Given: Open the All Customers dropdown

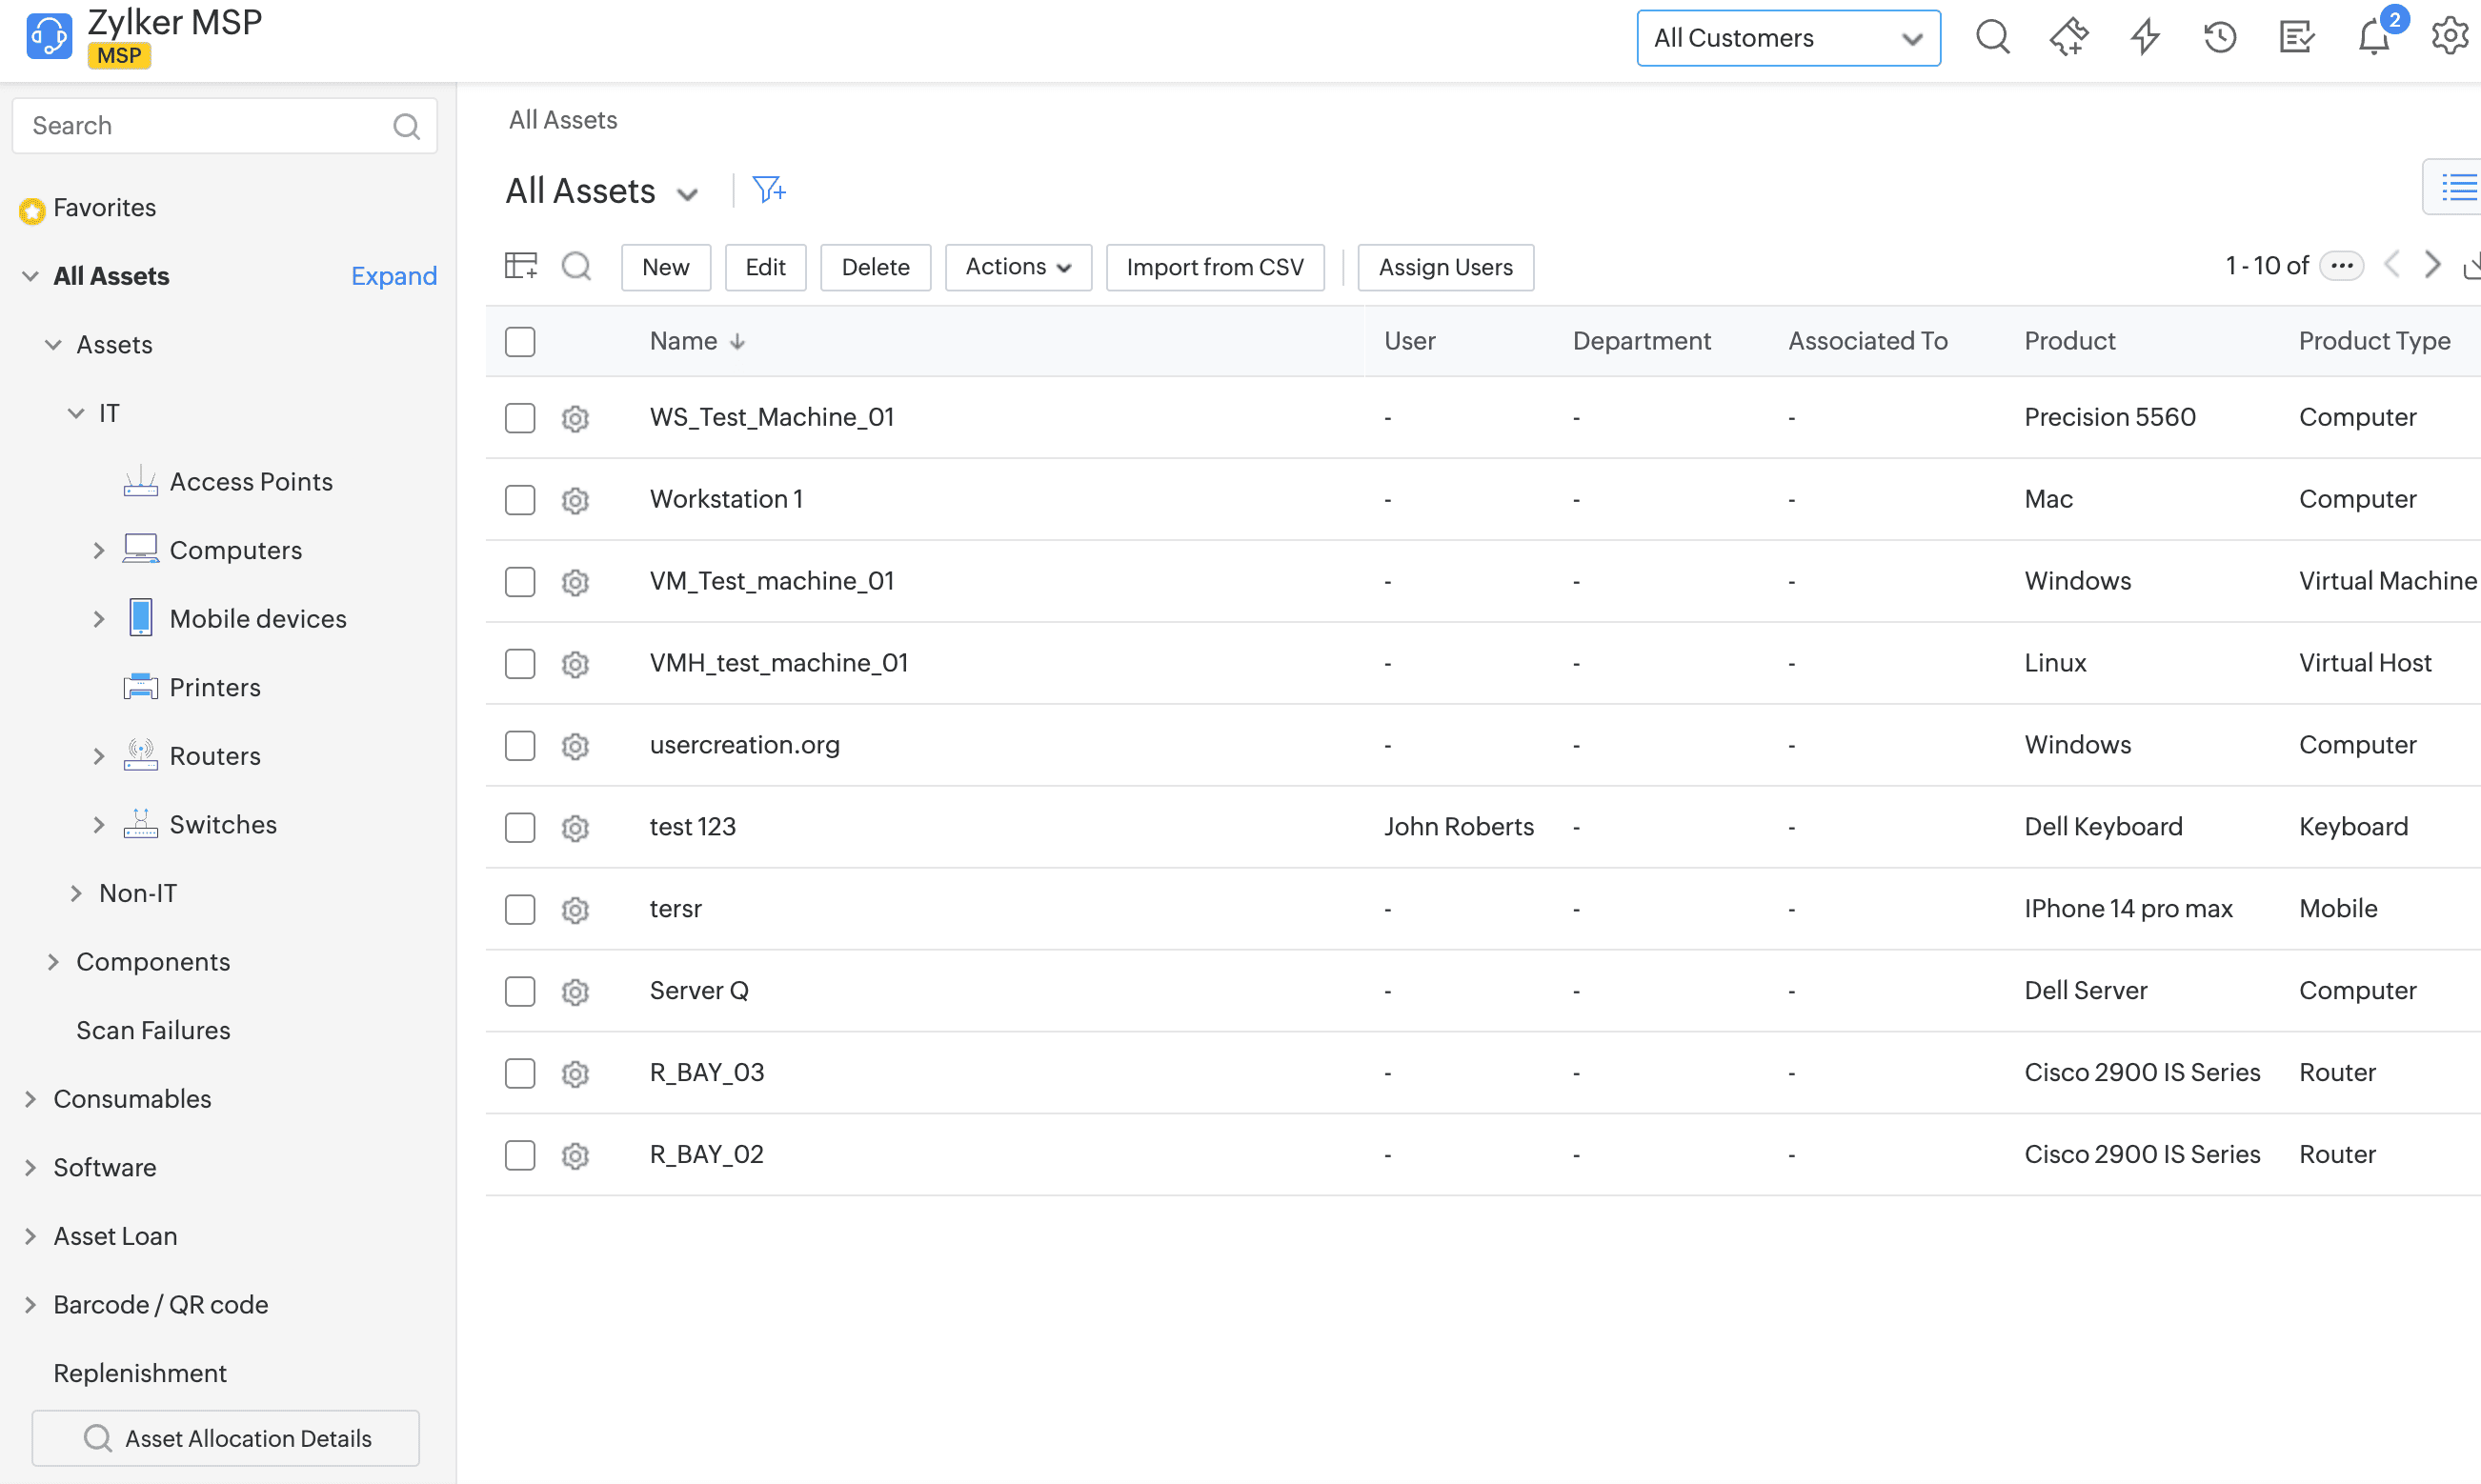Looking at the screenshot, I should tap(1787, 38).
